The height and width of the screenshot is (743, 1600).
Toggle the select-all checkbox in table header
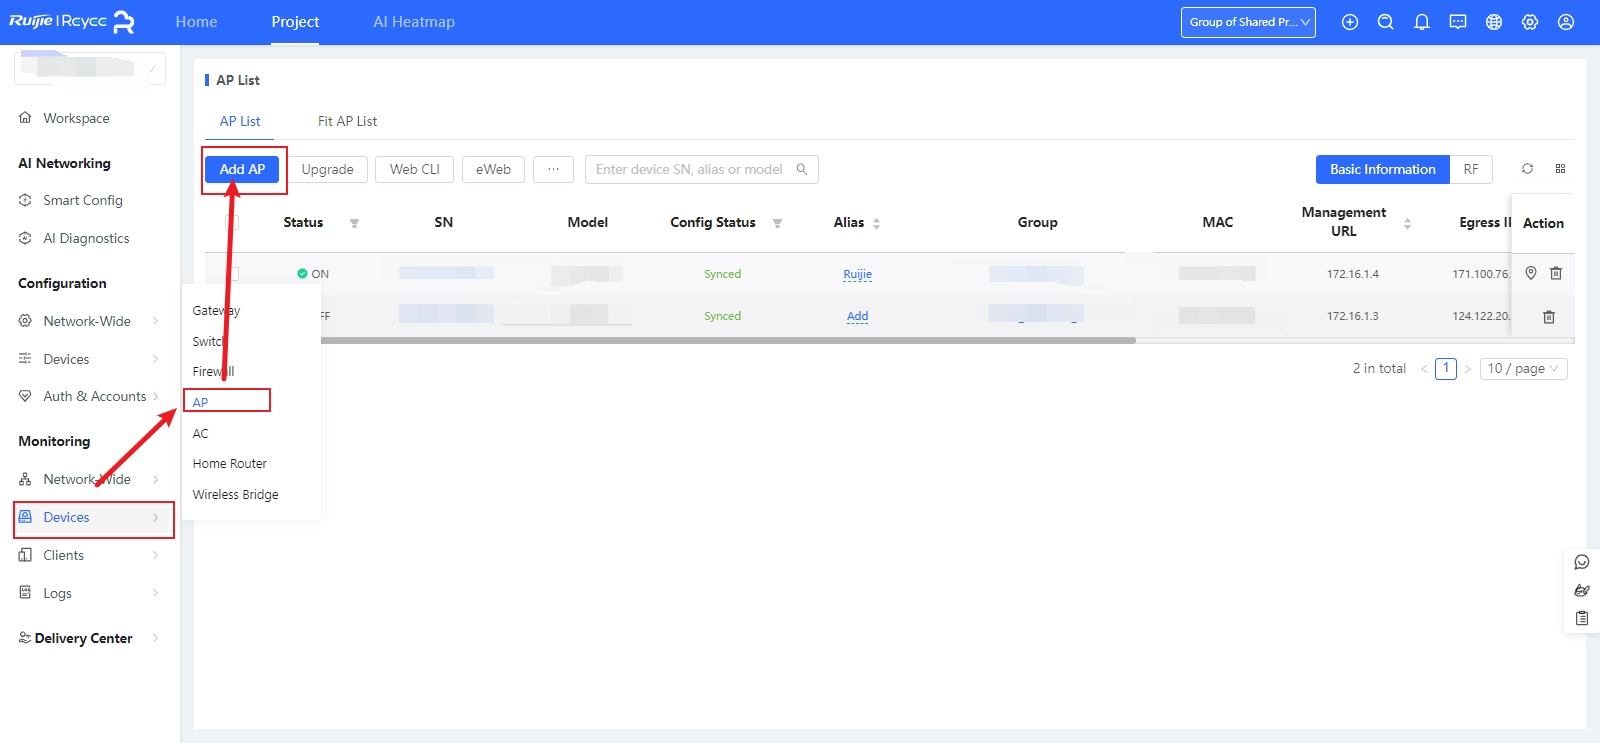[x=233, y=222]
